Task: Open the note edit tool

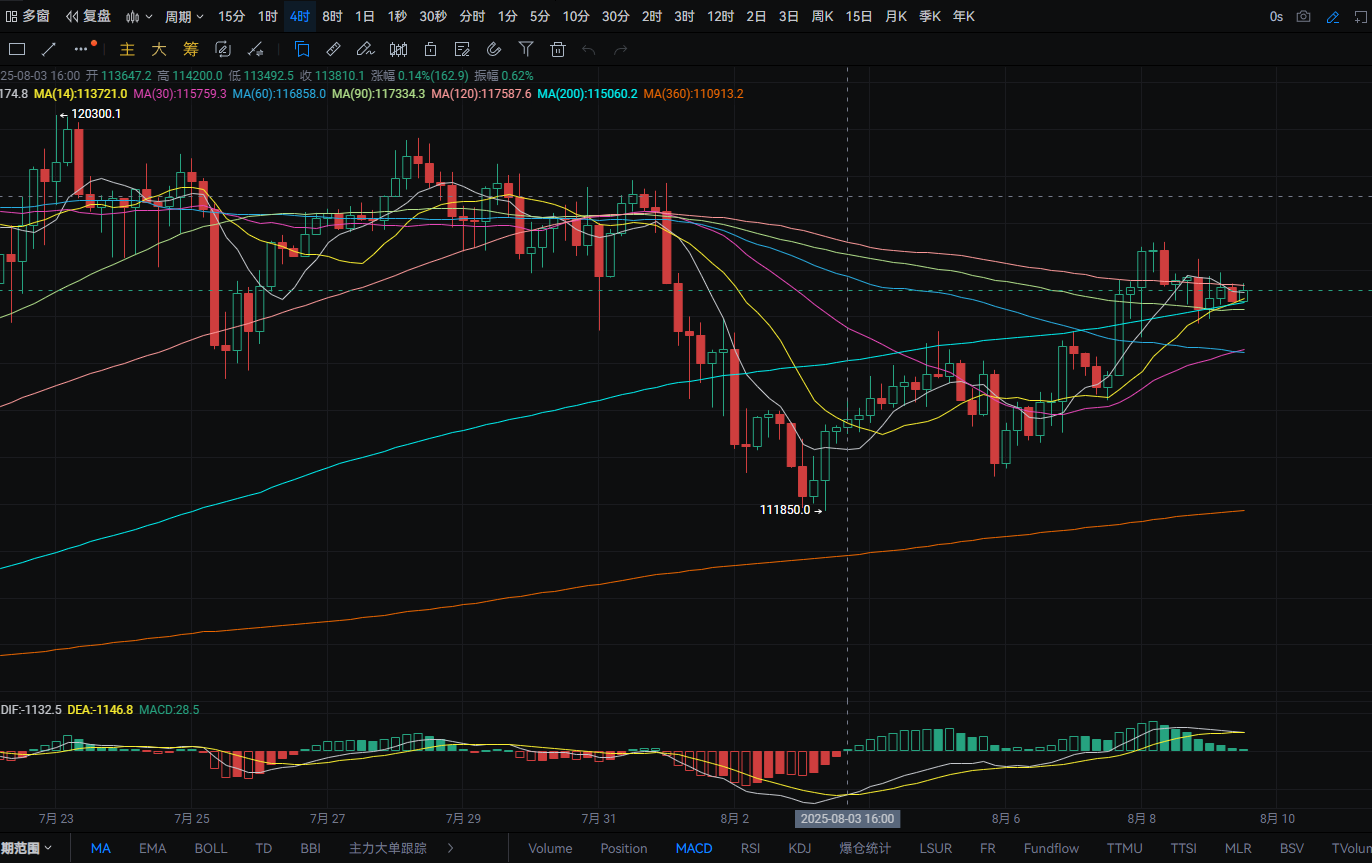Action: (x=462, y=49)
